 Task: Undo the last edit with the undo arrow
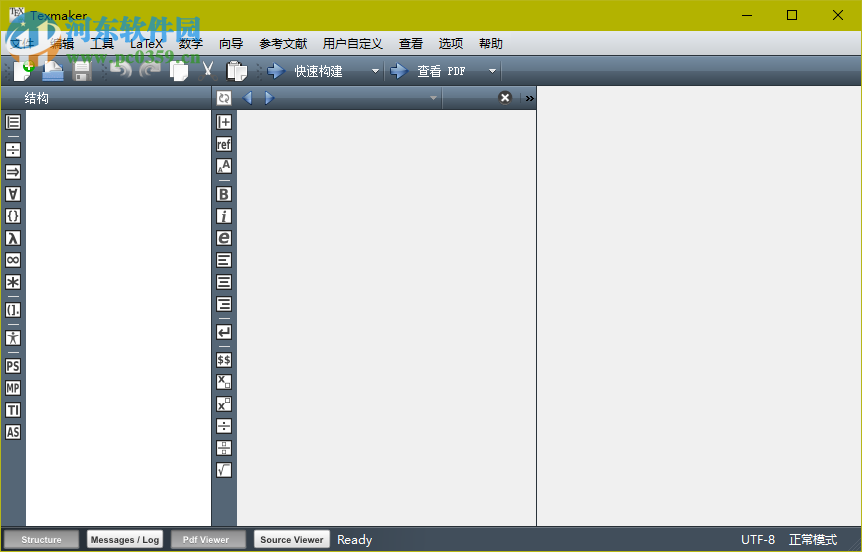[x=120, y=71]
